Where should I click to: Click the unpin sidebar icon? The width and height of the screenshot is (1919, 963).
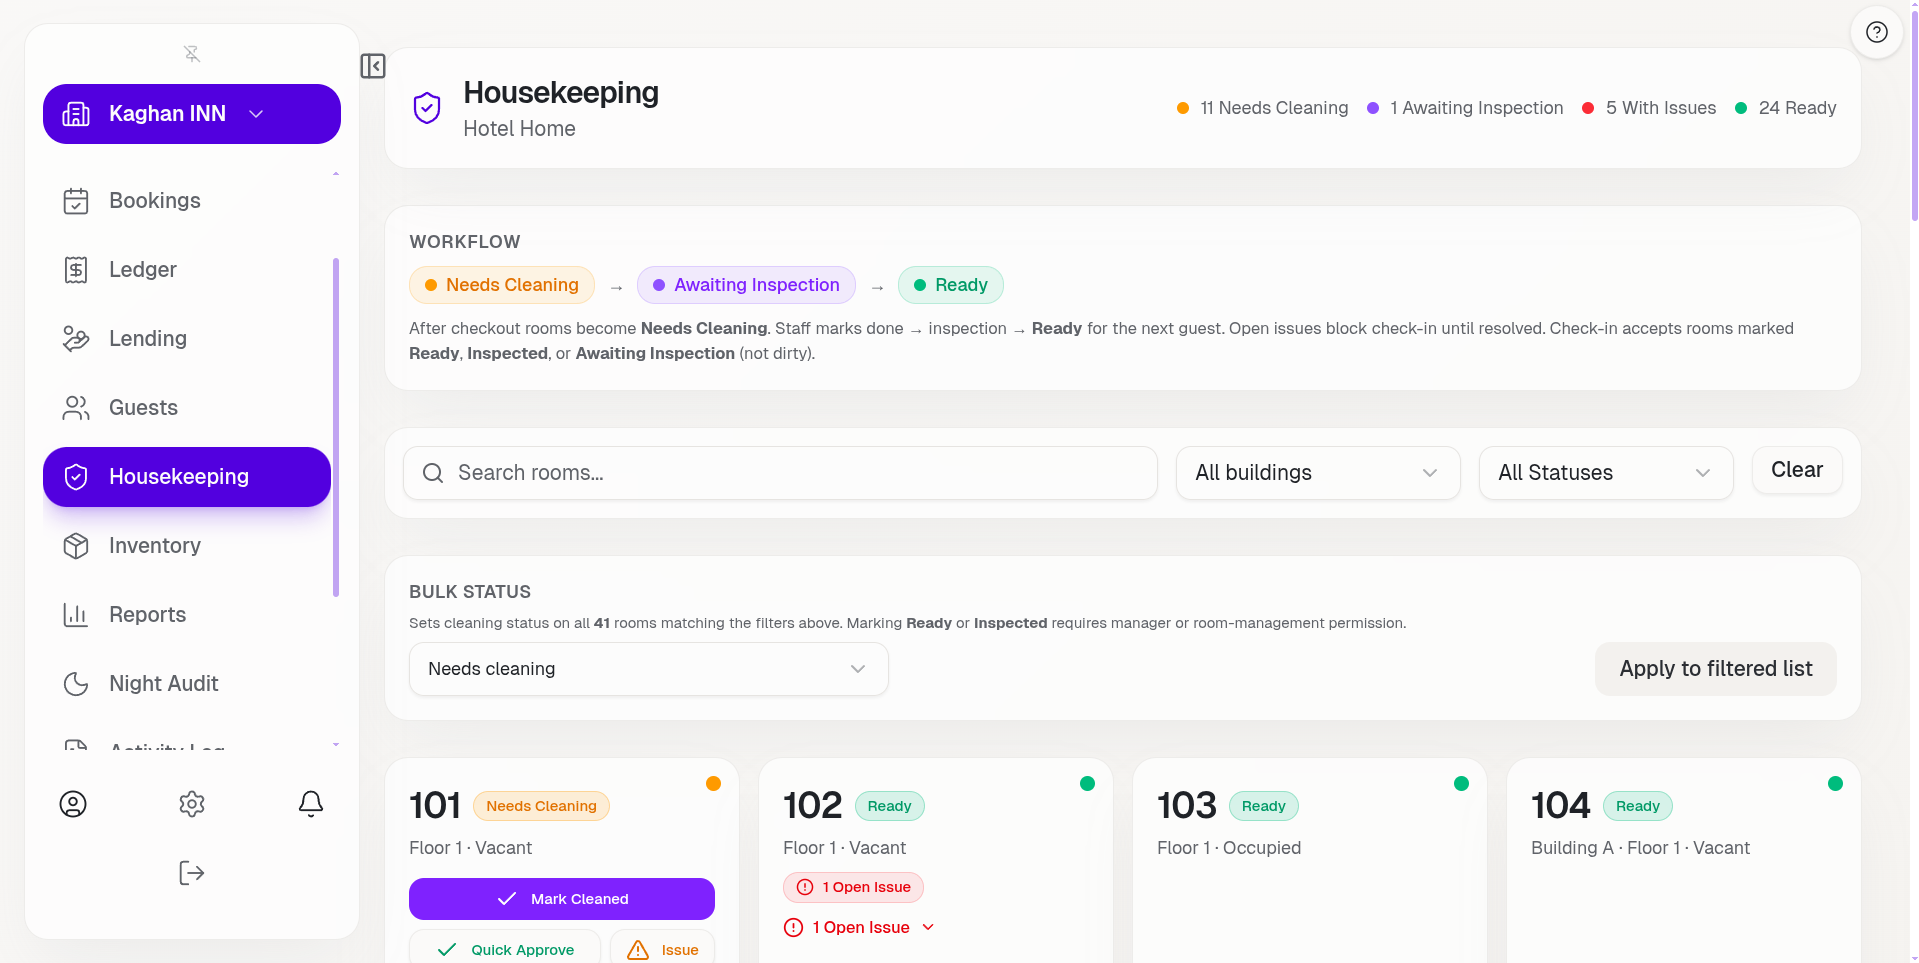[x=192, y=54]
